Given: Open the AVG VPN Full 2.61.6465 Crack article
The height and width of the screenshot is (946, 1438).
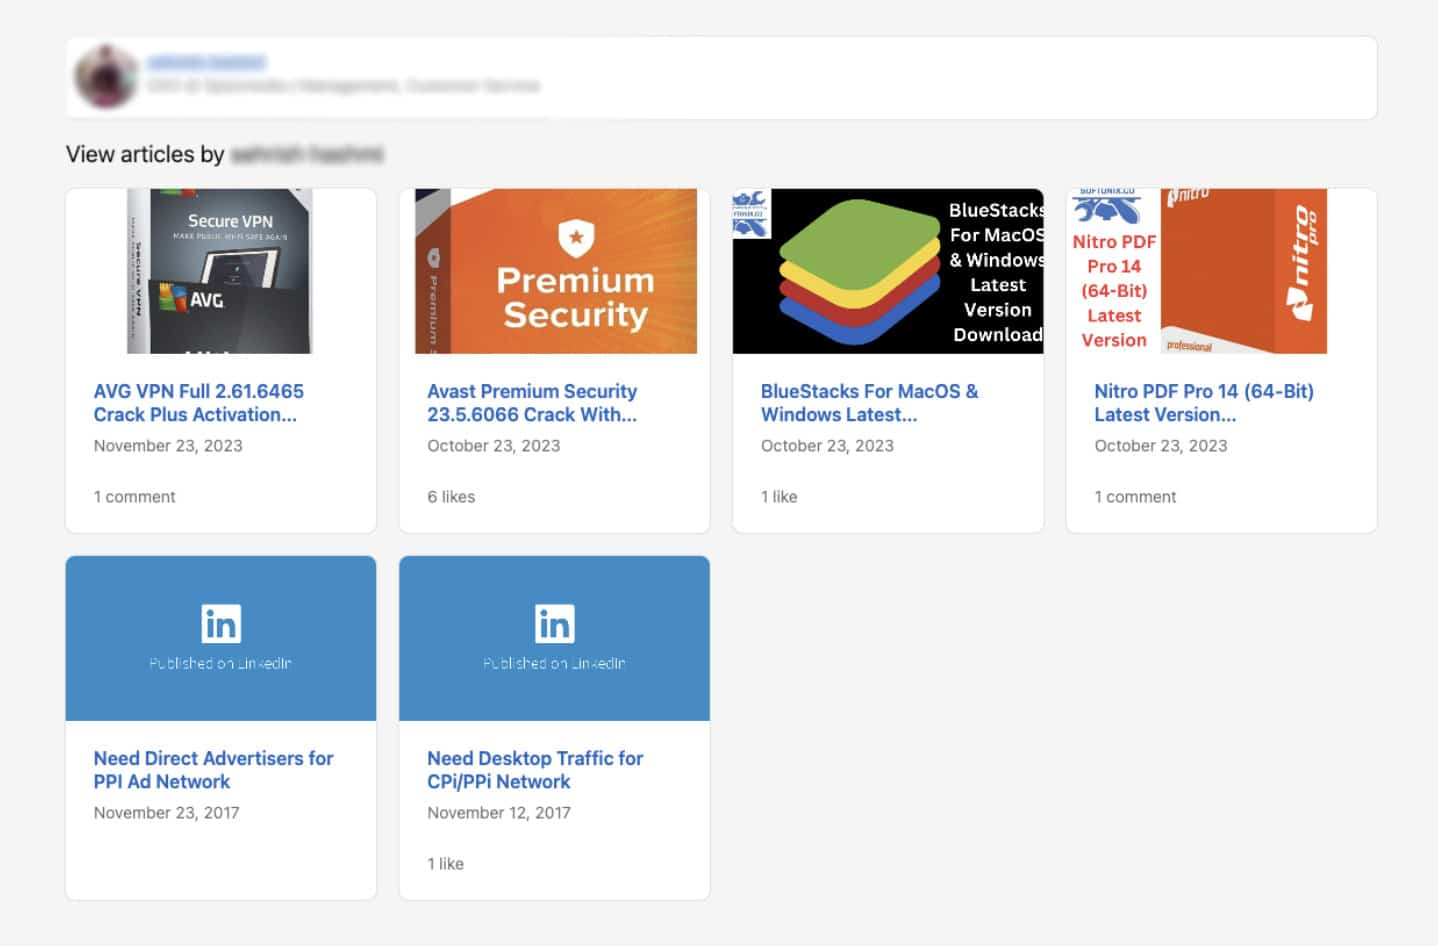Looking at the screenshot, I should click(x=198, y=403).
